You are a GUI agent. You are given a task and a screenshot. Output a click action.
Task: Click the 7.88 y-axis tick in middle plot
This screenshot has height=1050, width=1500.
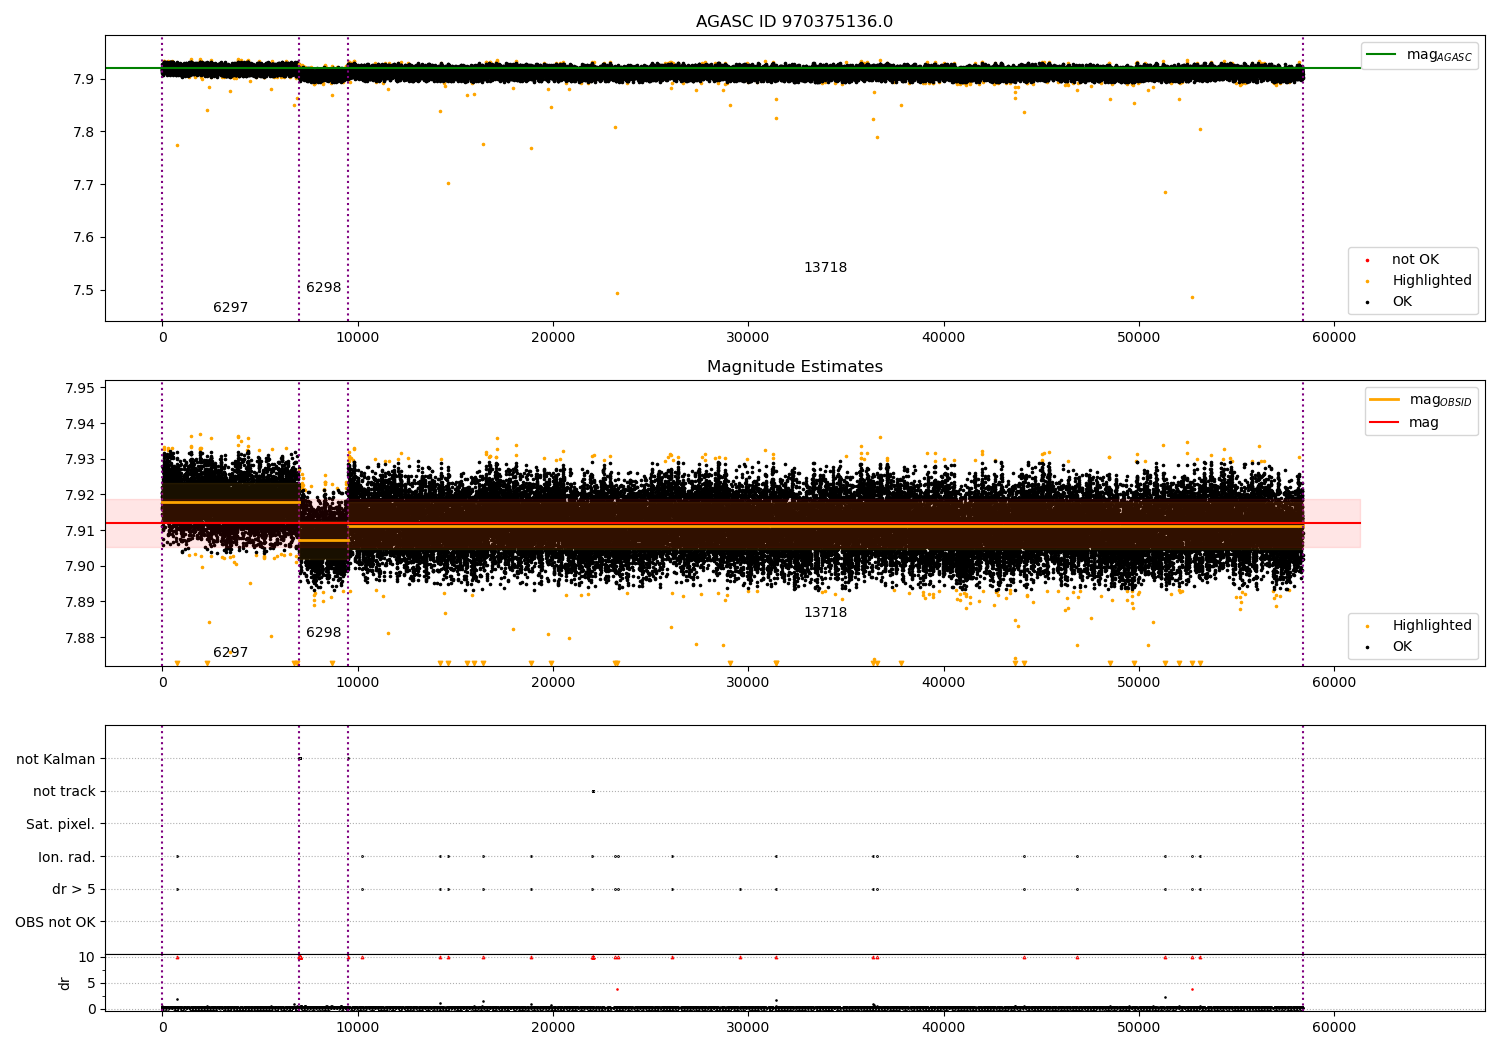point(79,638)
